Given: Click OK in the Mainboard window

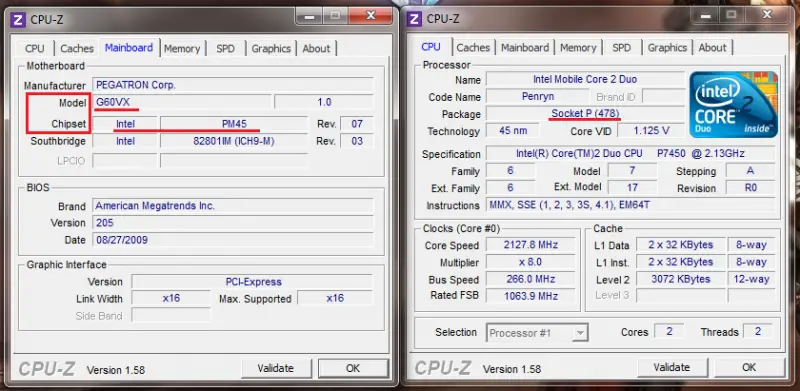Looking at the screenshot, I should pyautogui.click(x=353, y=368).
